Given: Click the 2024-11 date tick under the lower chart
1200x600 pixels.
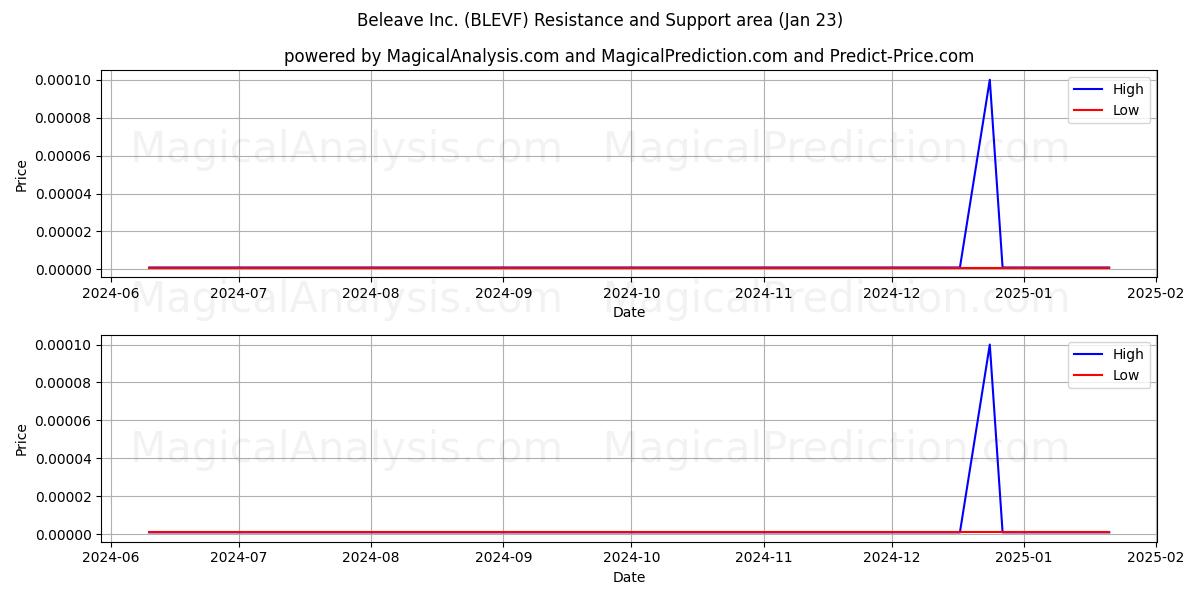Looking at the screenshot, I should click(764, 559).
